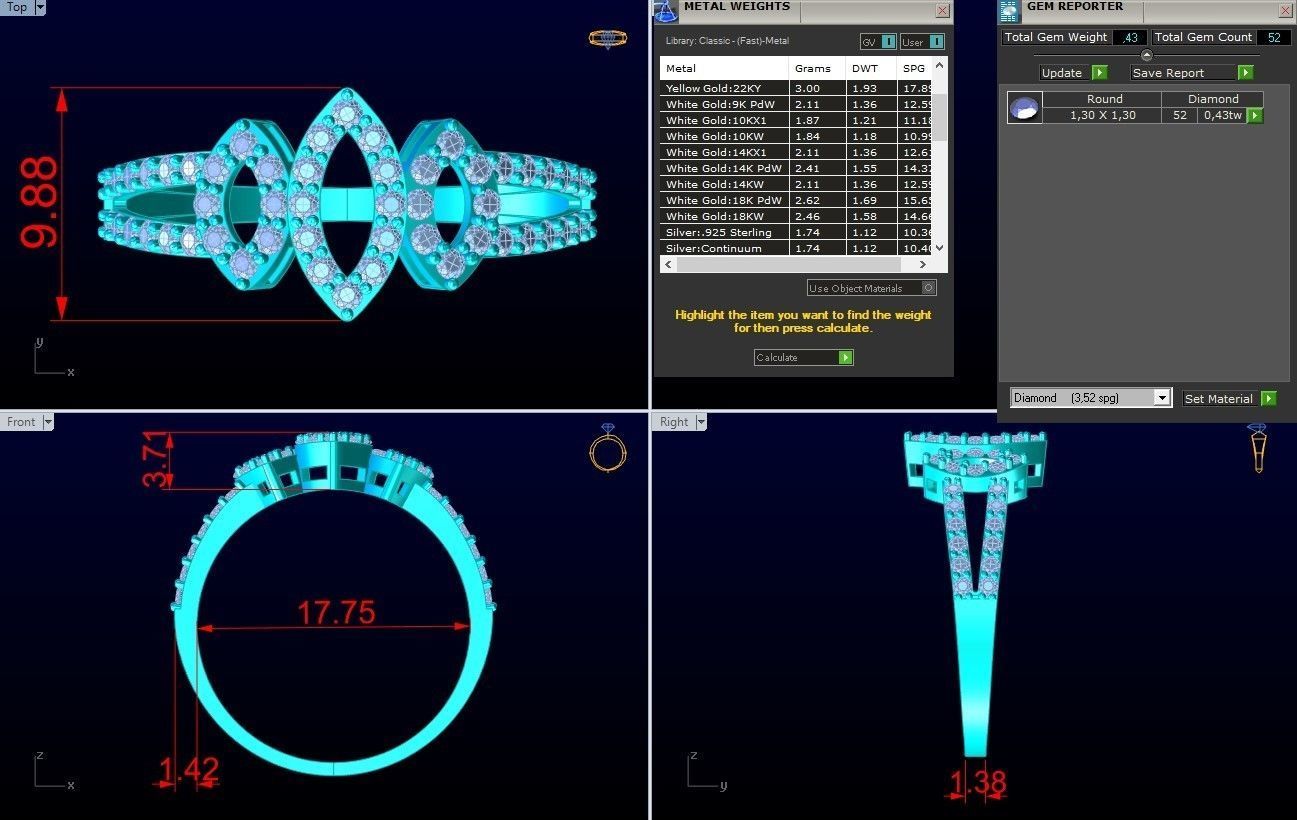Close the Metal Weights panel
This screenshot has height=820, width=1297.
[x=942, y=10]
